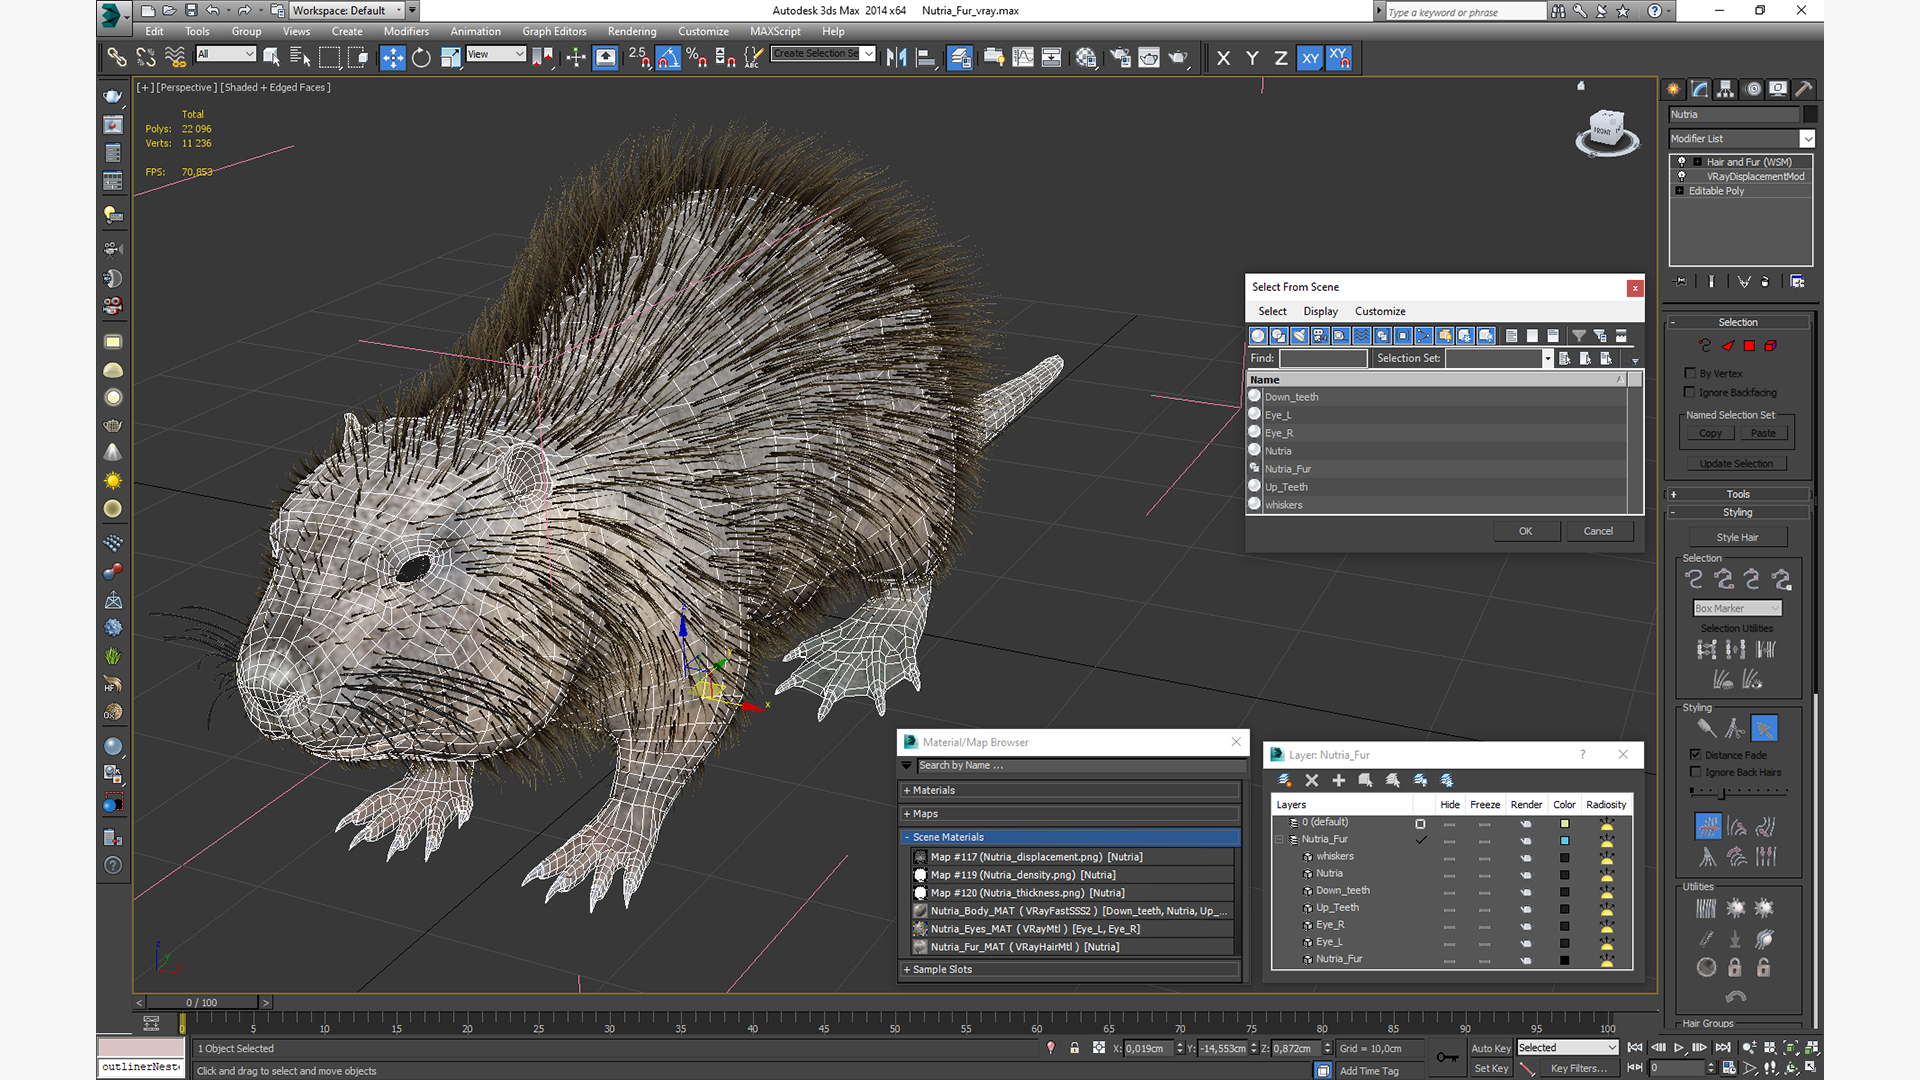1920x1080 pixels.
Task: Open Customize menu in Select From Scene
Action: [1380, 311]
